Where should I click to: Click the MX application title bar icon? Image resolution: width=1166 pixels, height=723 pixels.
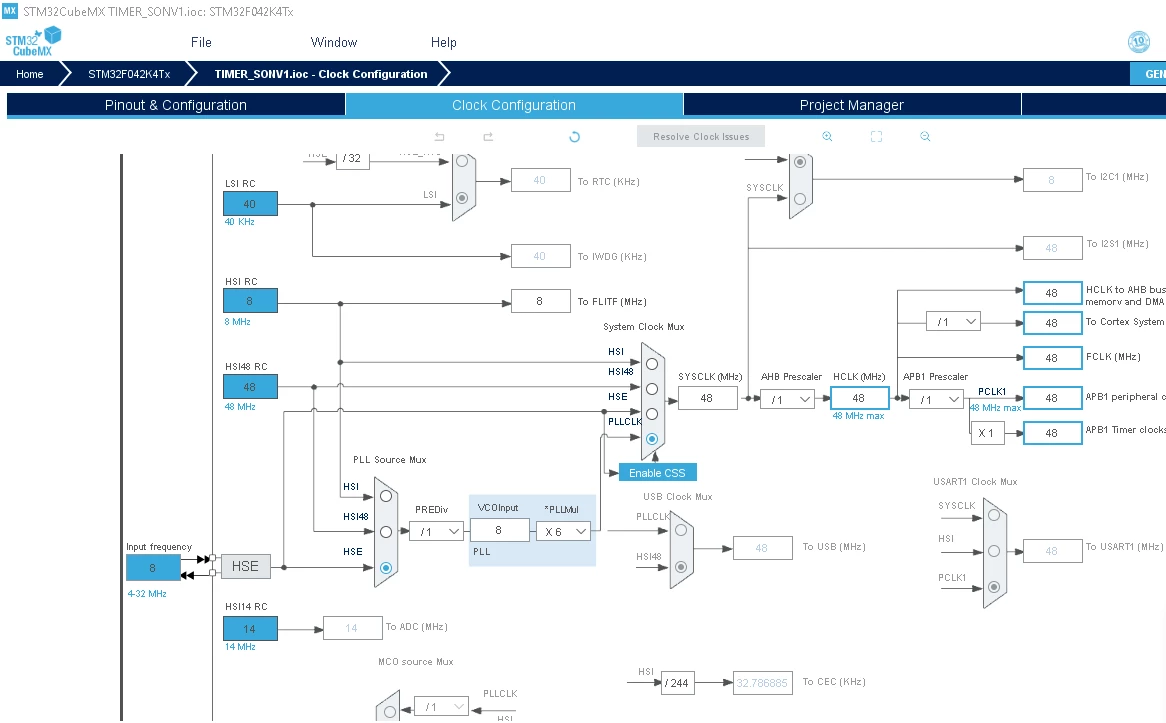pos(10,10)
